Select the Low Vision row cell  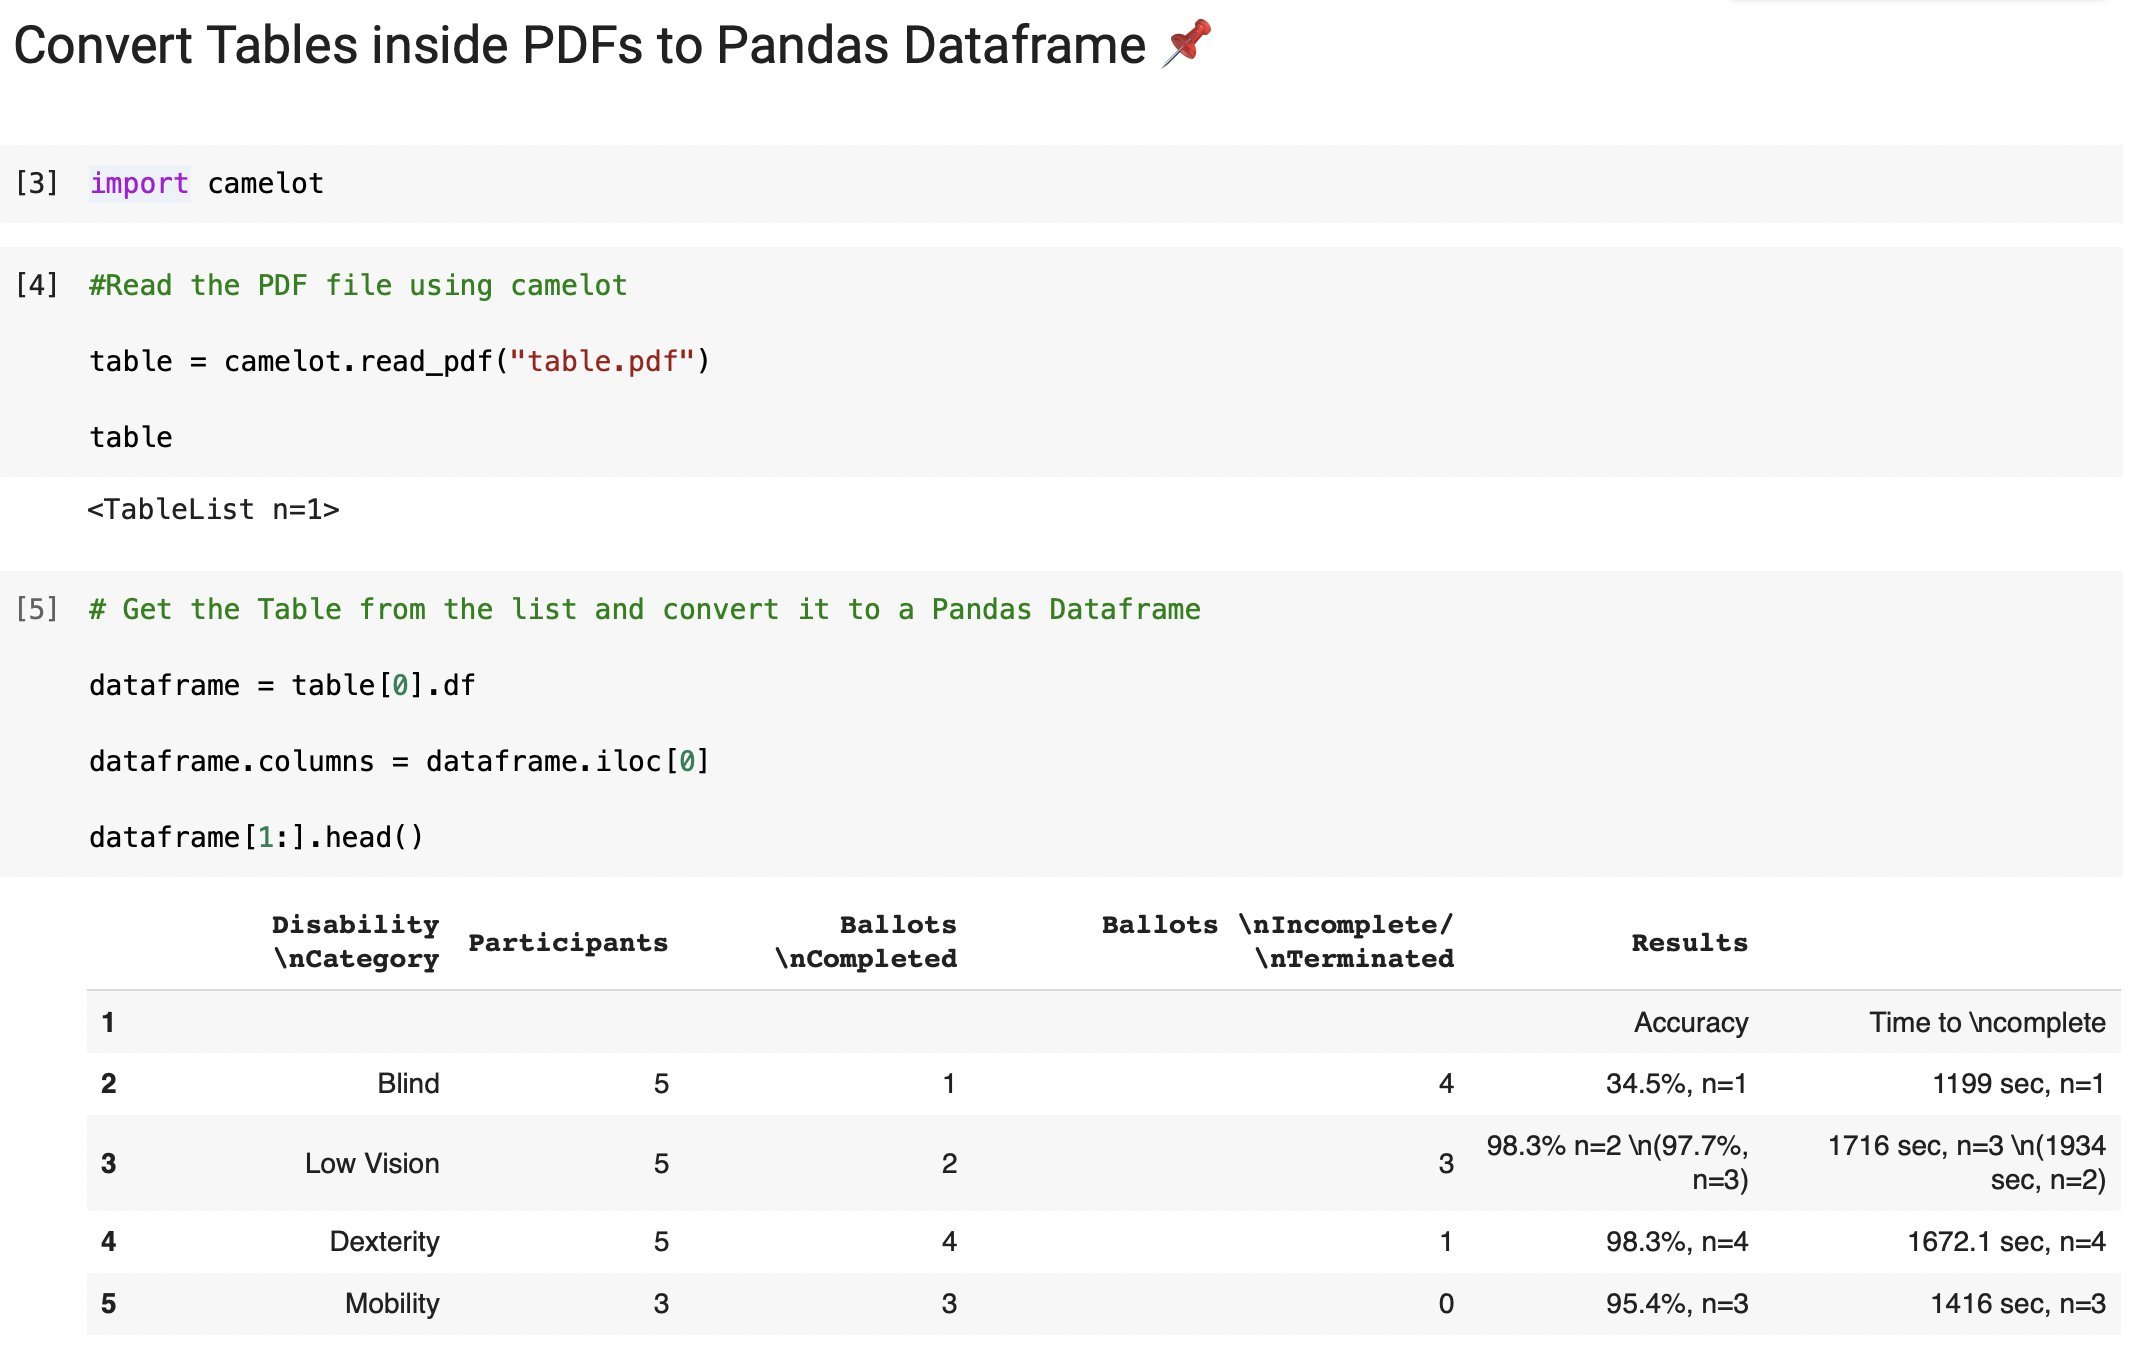[x=372, y=1164]
